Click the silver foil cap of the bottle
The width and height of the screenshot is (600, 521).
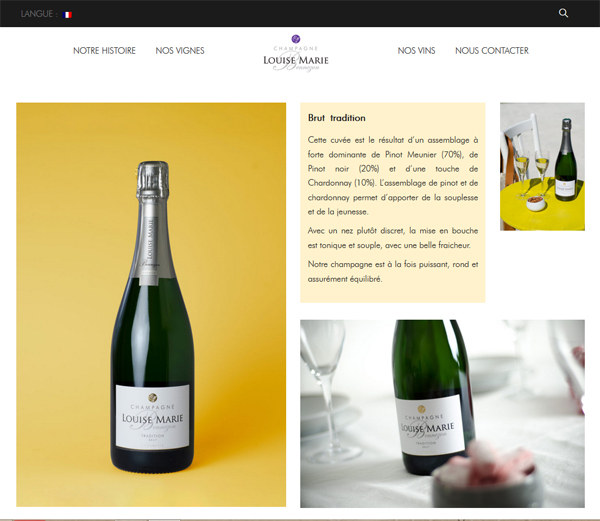pos(153,180)
